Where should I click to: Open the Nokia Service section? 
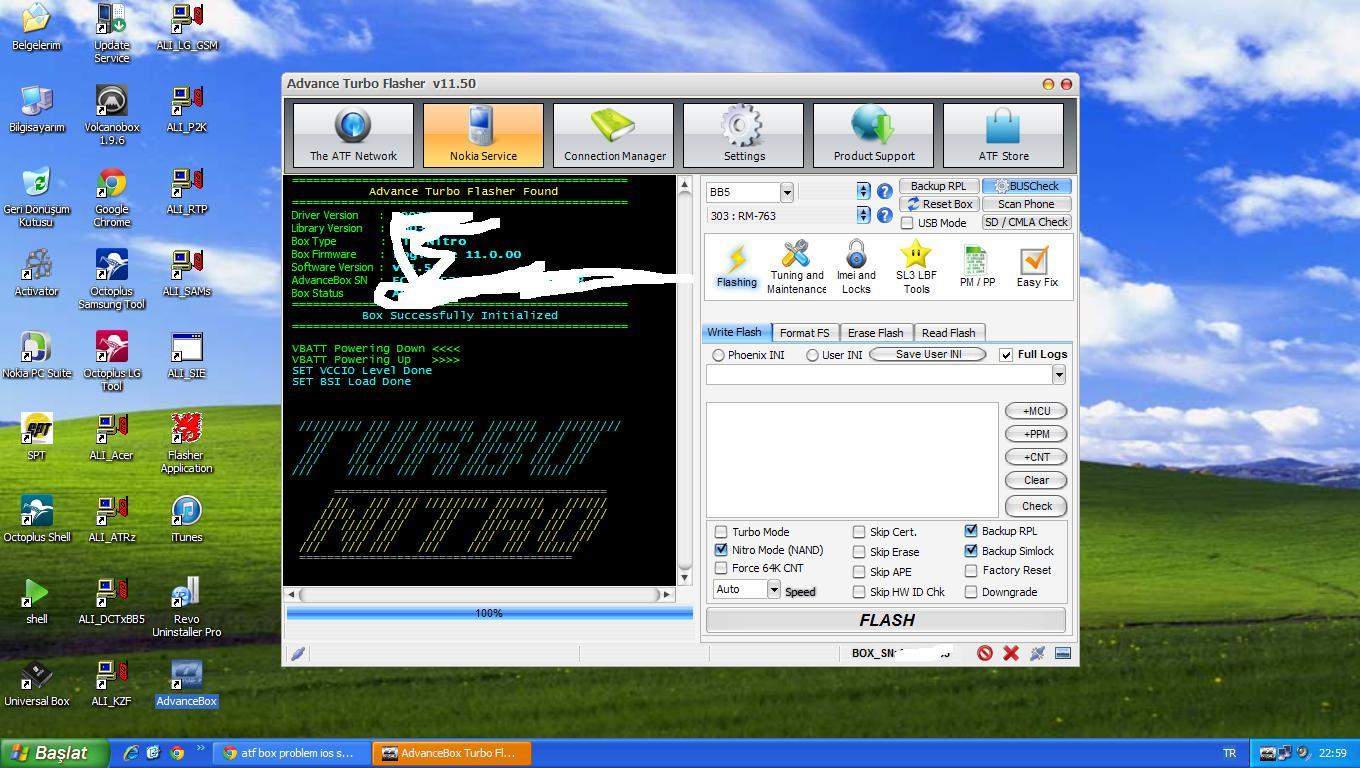click(x=483, y=135)
